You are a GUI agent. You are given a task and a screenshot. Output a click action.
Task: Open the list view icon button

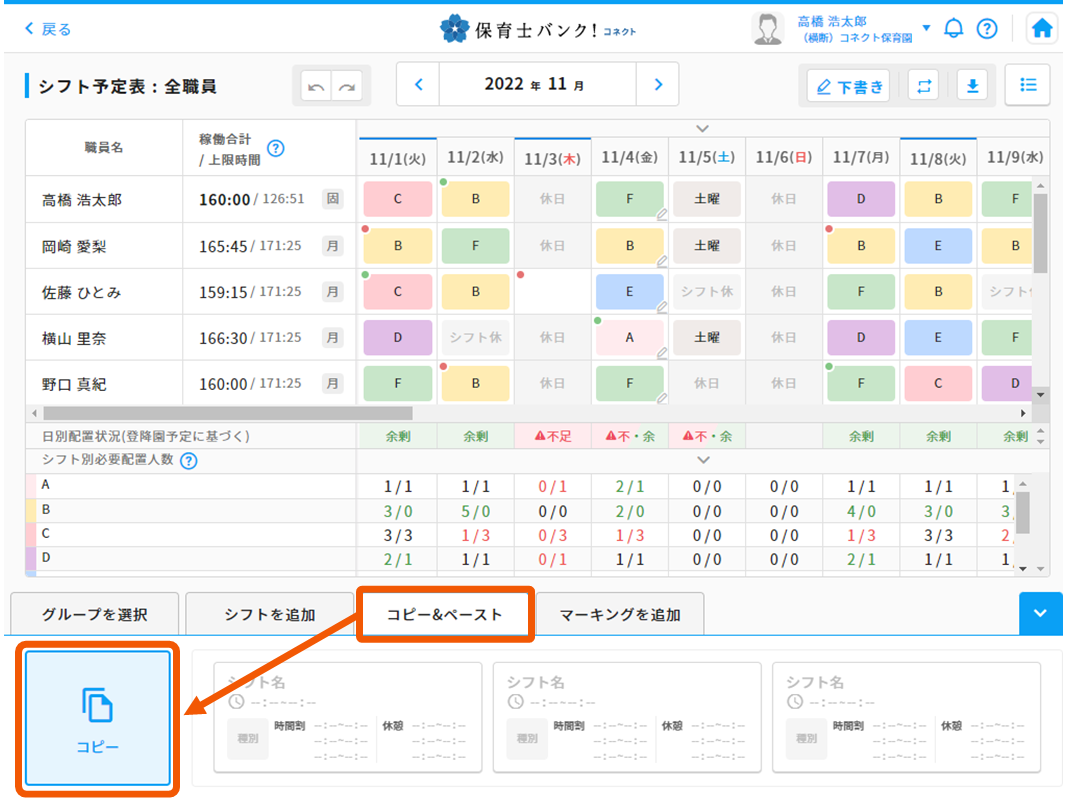tap(1027, 85)
